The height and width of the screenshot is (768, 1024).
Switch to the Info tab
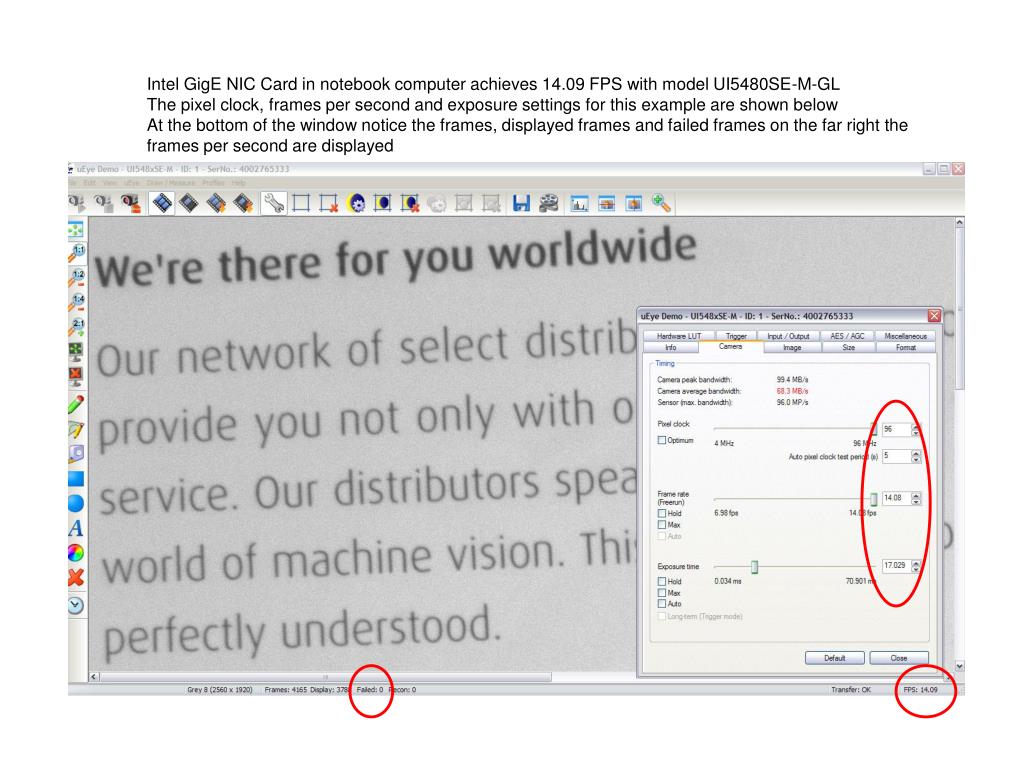671,347
